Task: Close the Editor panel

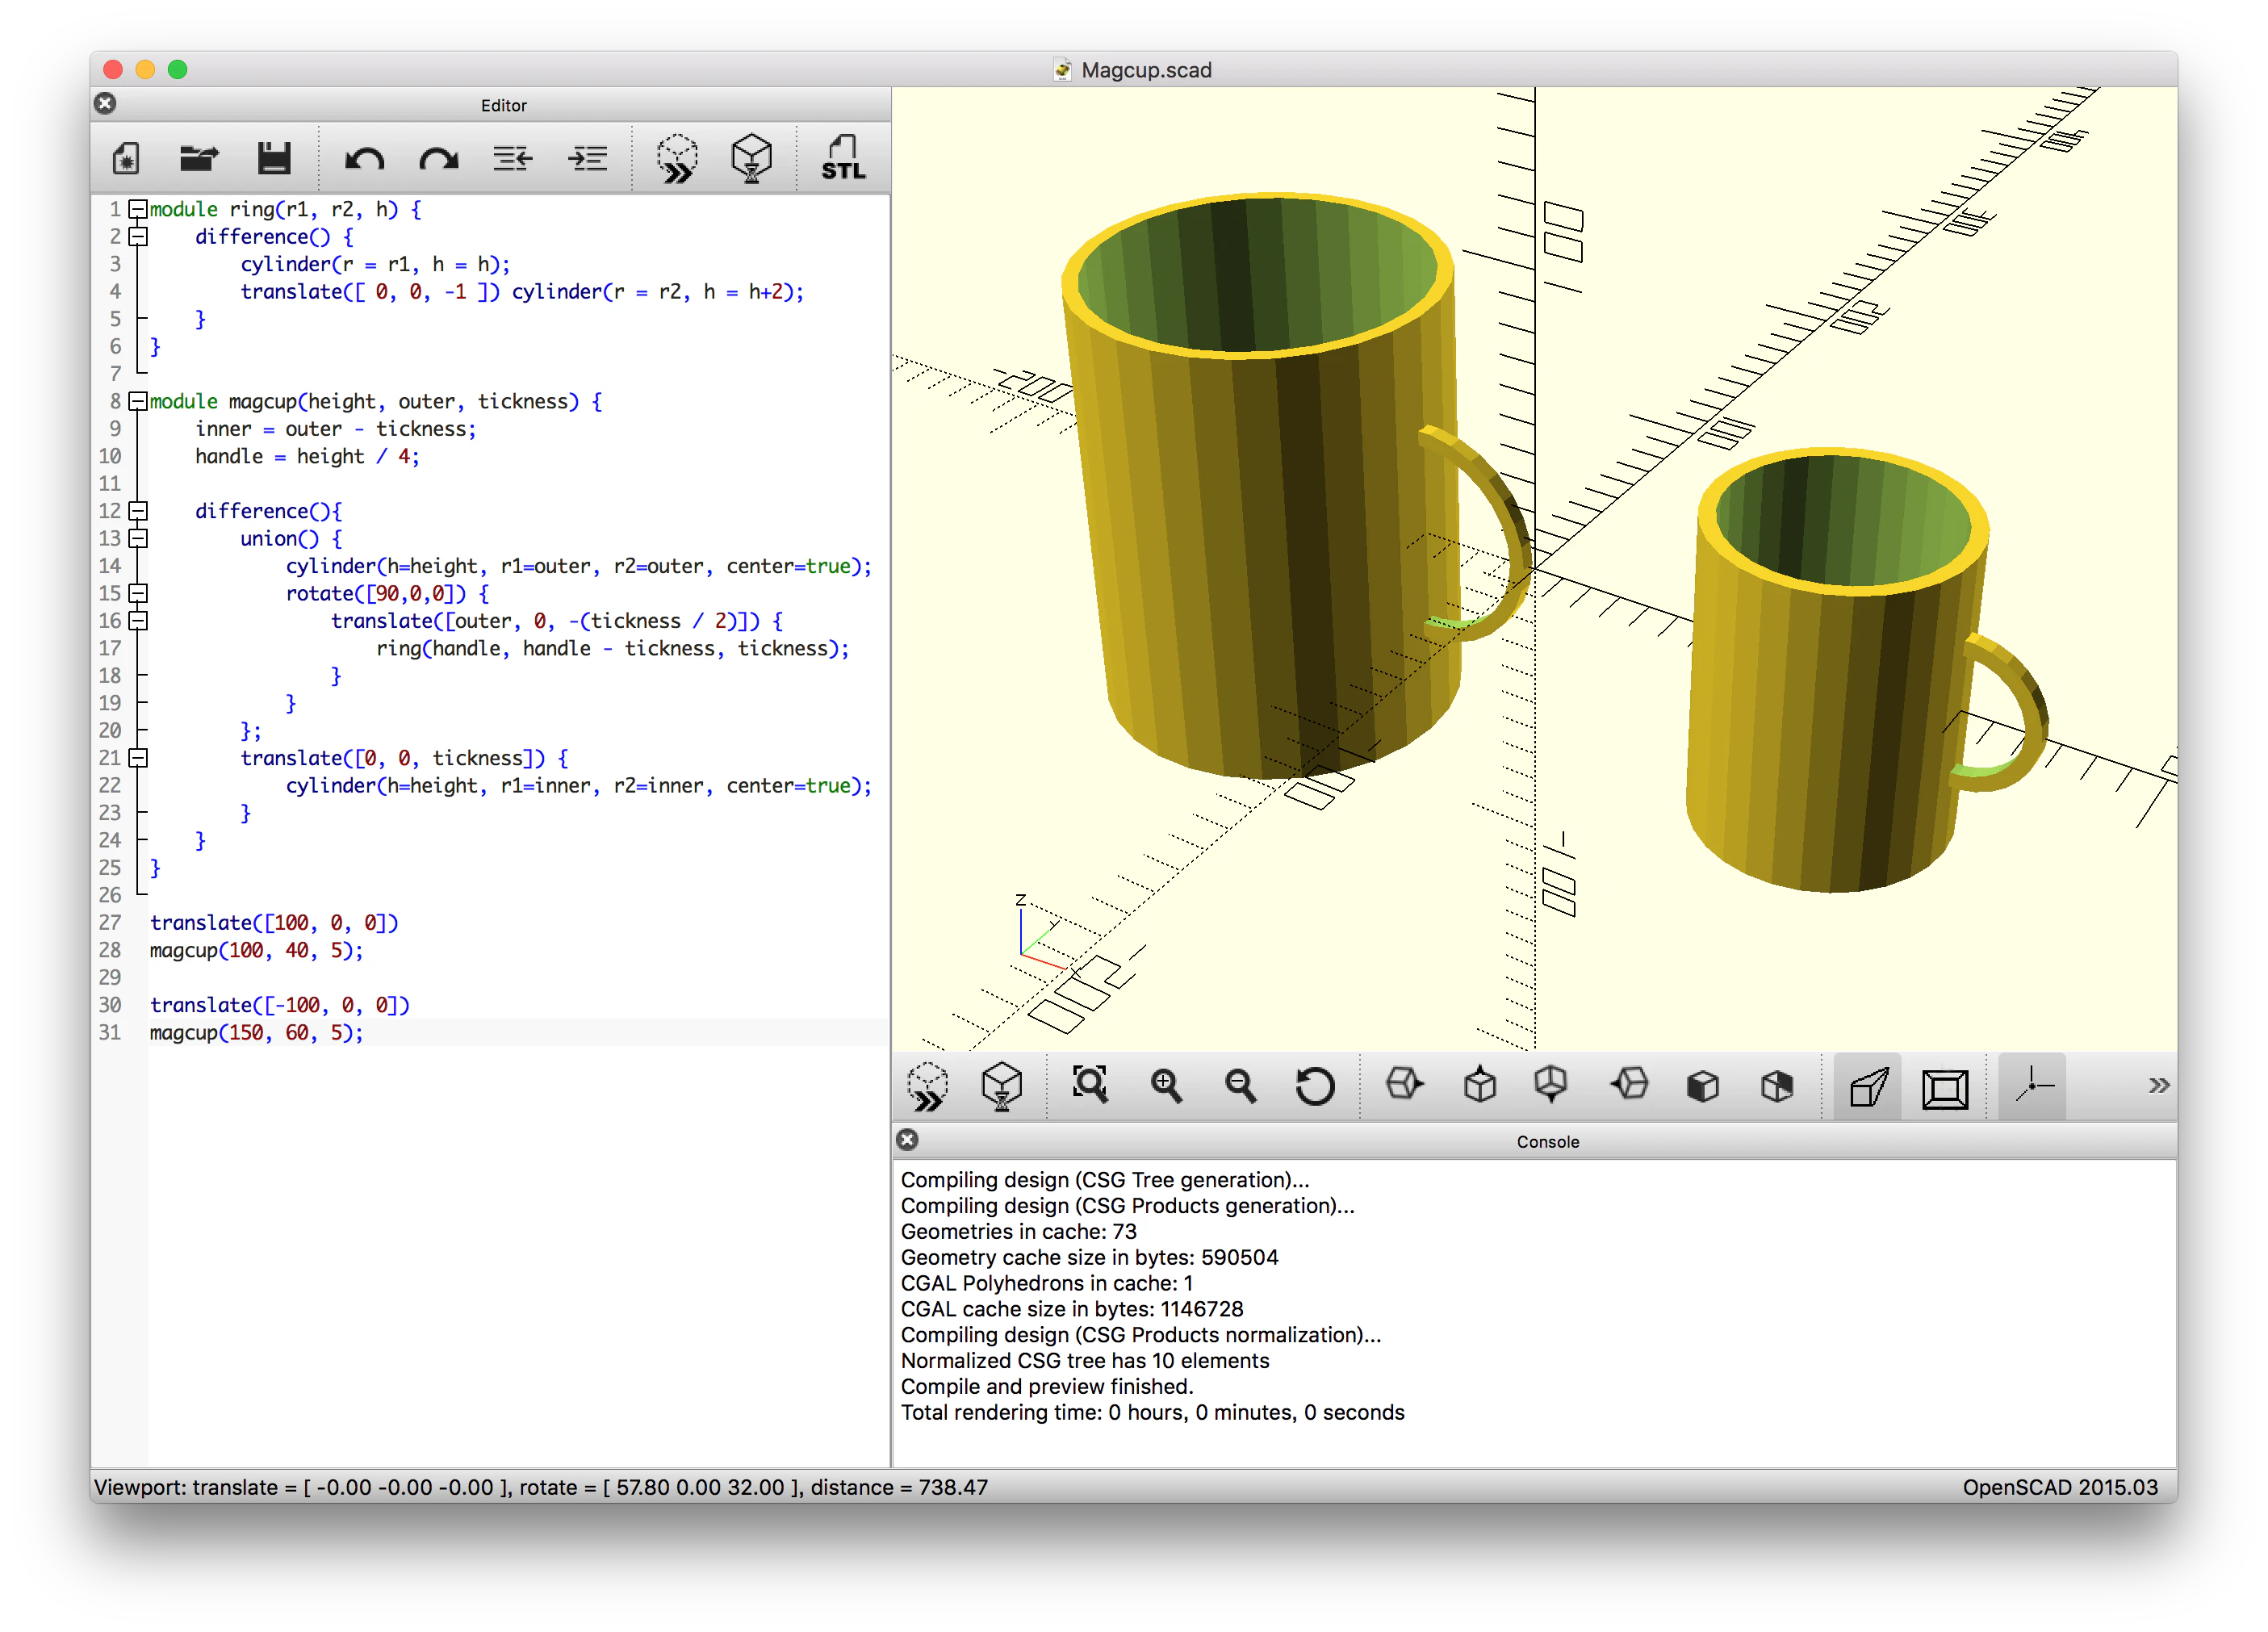Action: click(x=105, y=104)
